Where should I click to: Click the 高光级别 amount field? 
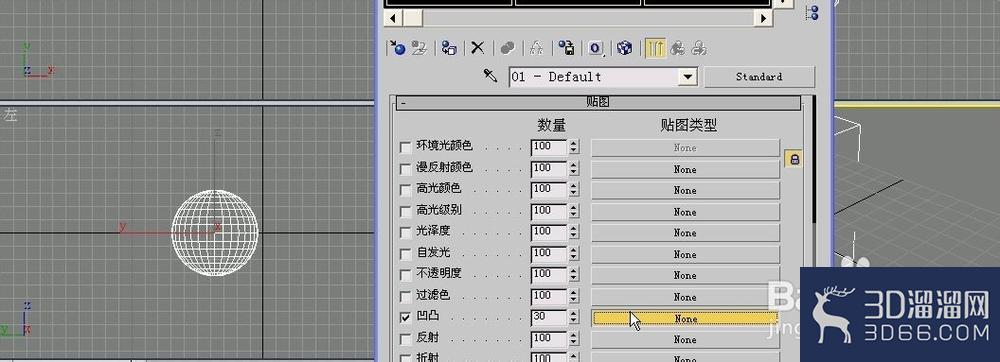click(x=549, y=211)
